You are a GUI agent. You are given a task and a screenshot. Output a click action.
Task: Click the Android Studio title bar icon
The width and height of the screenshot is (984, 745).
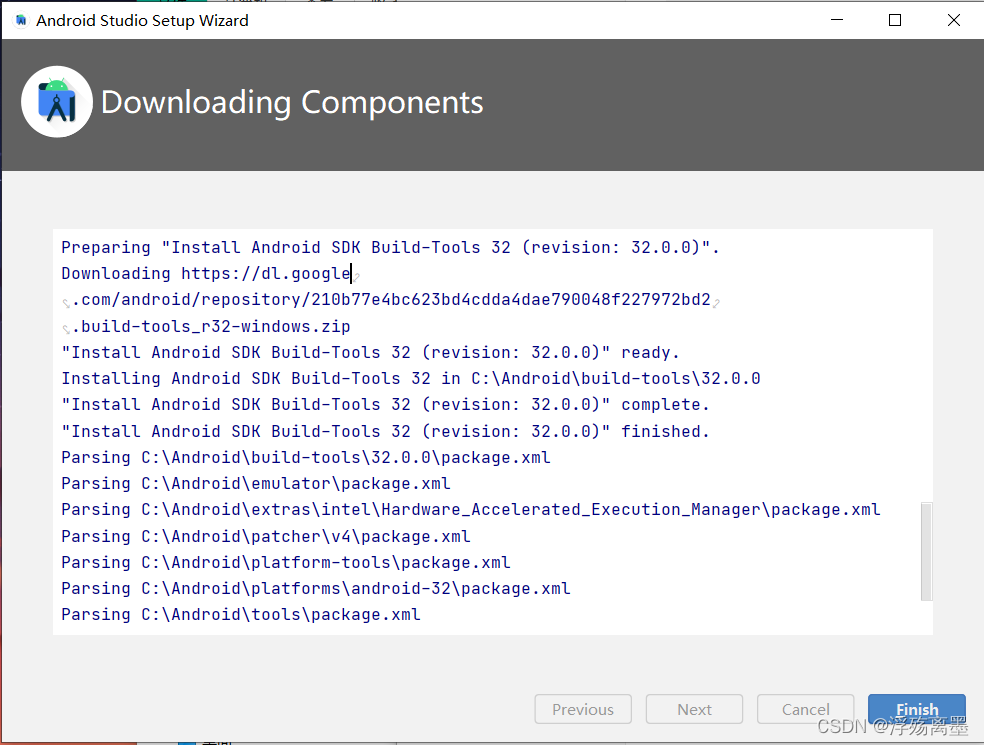coord(21,21)
